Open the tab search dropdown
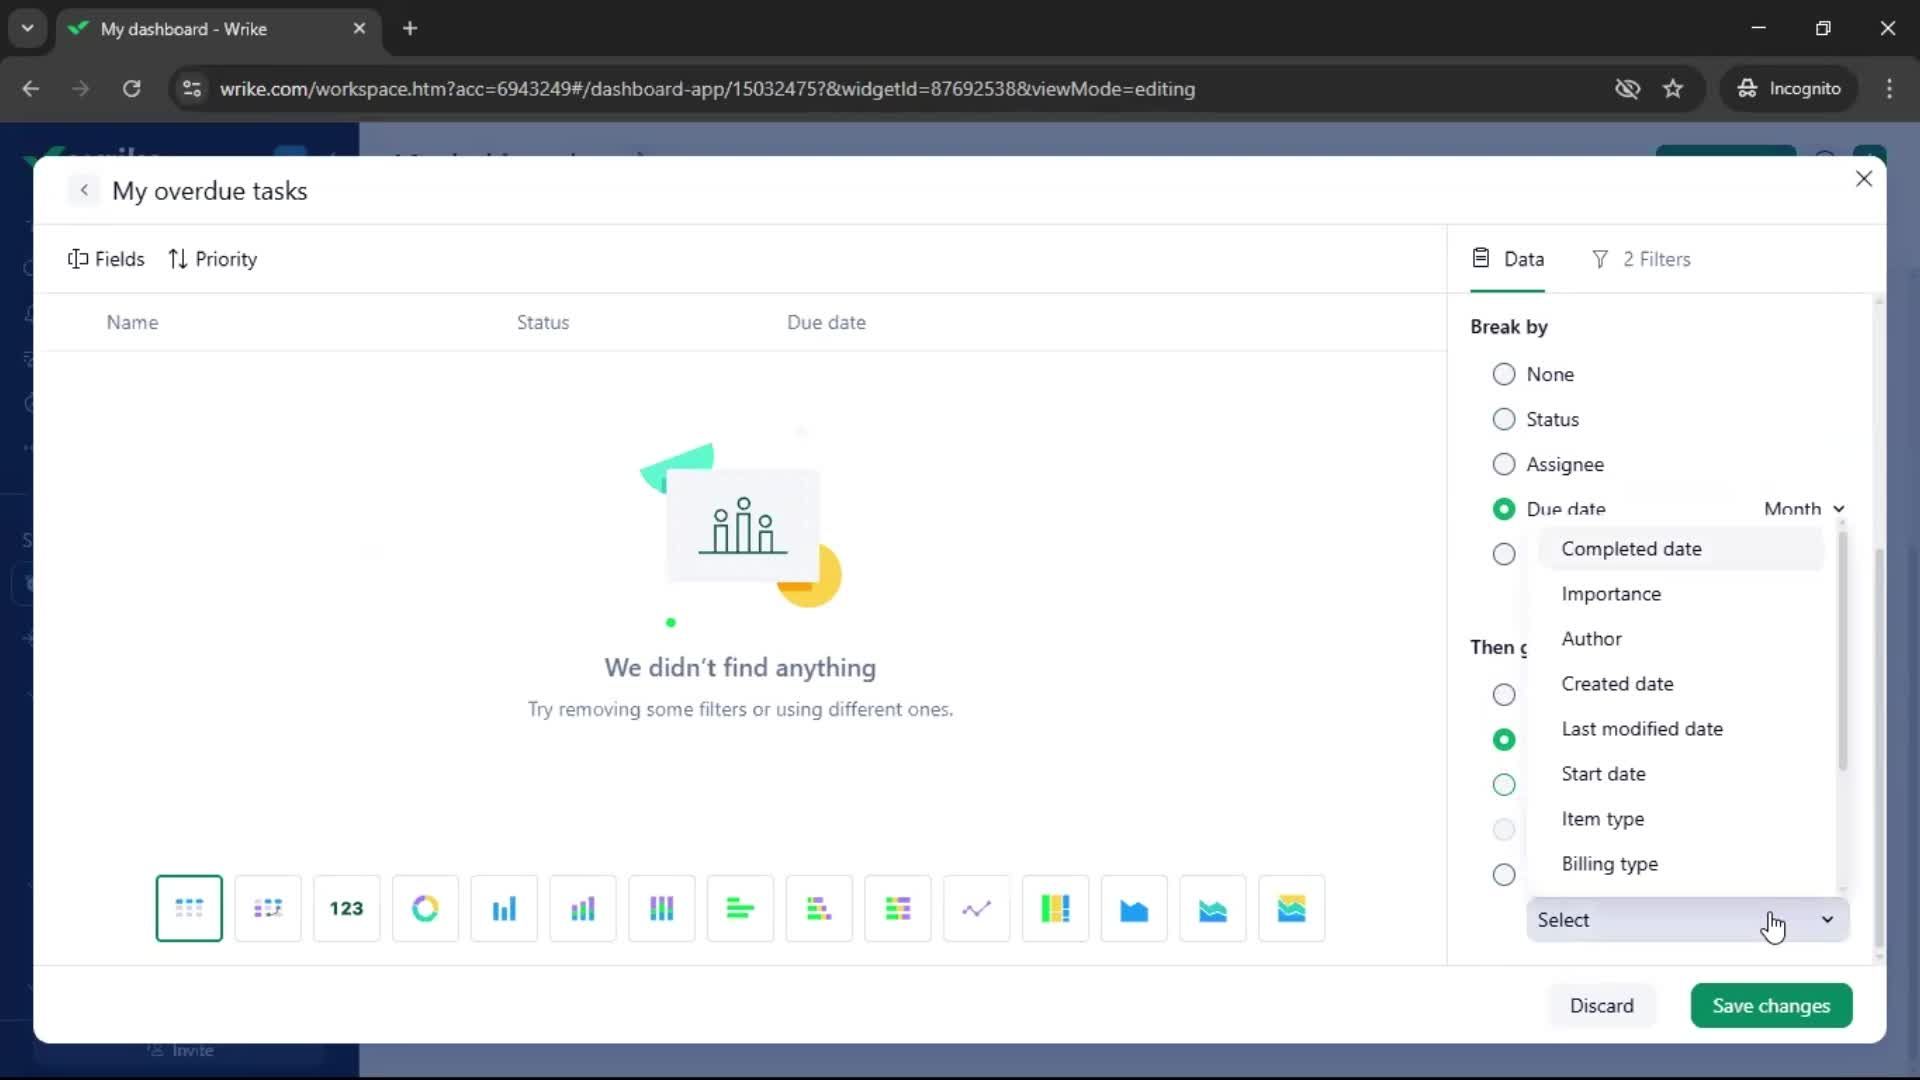 coord(28,29)
